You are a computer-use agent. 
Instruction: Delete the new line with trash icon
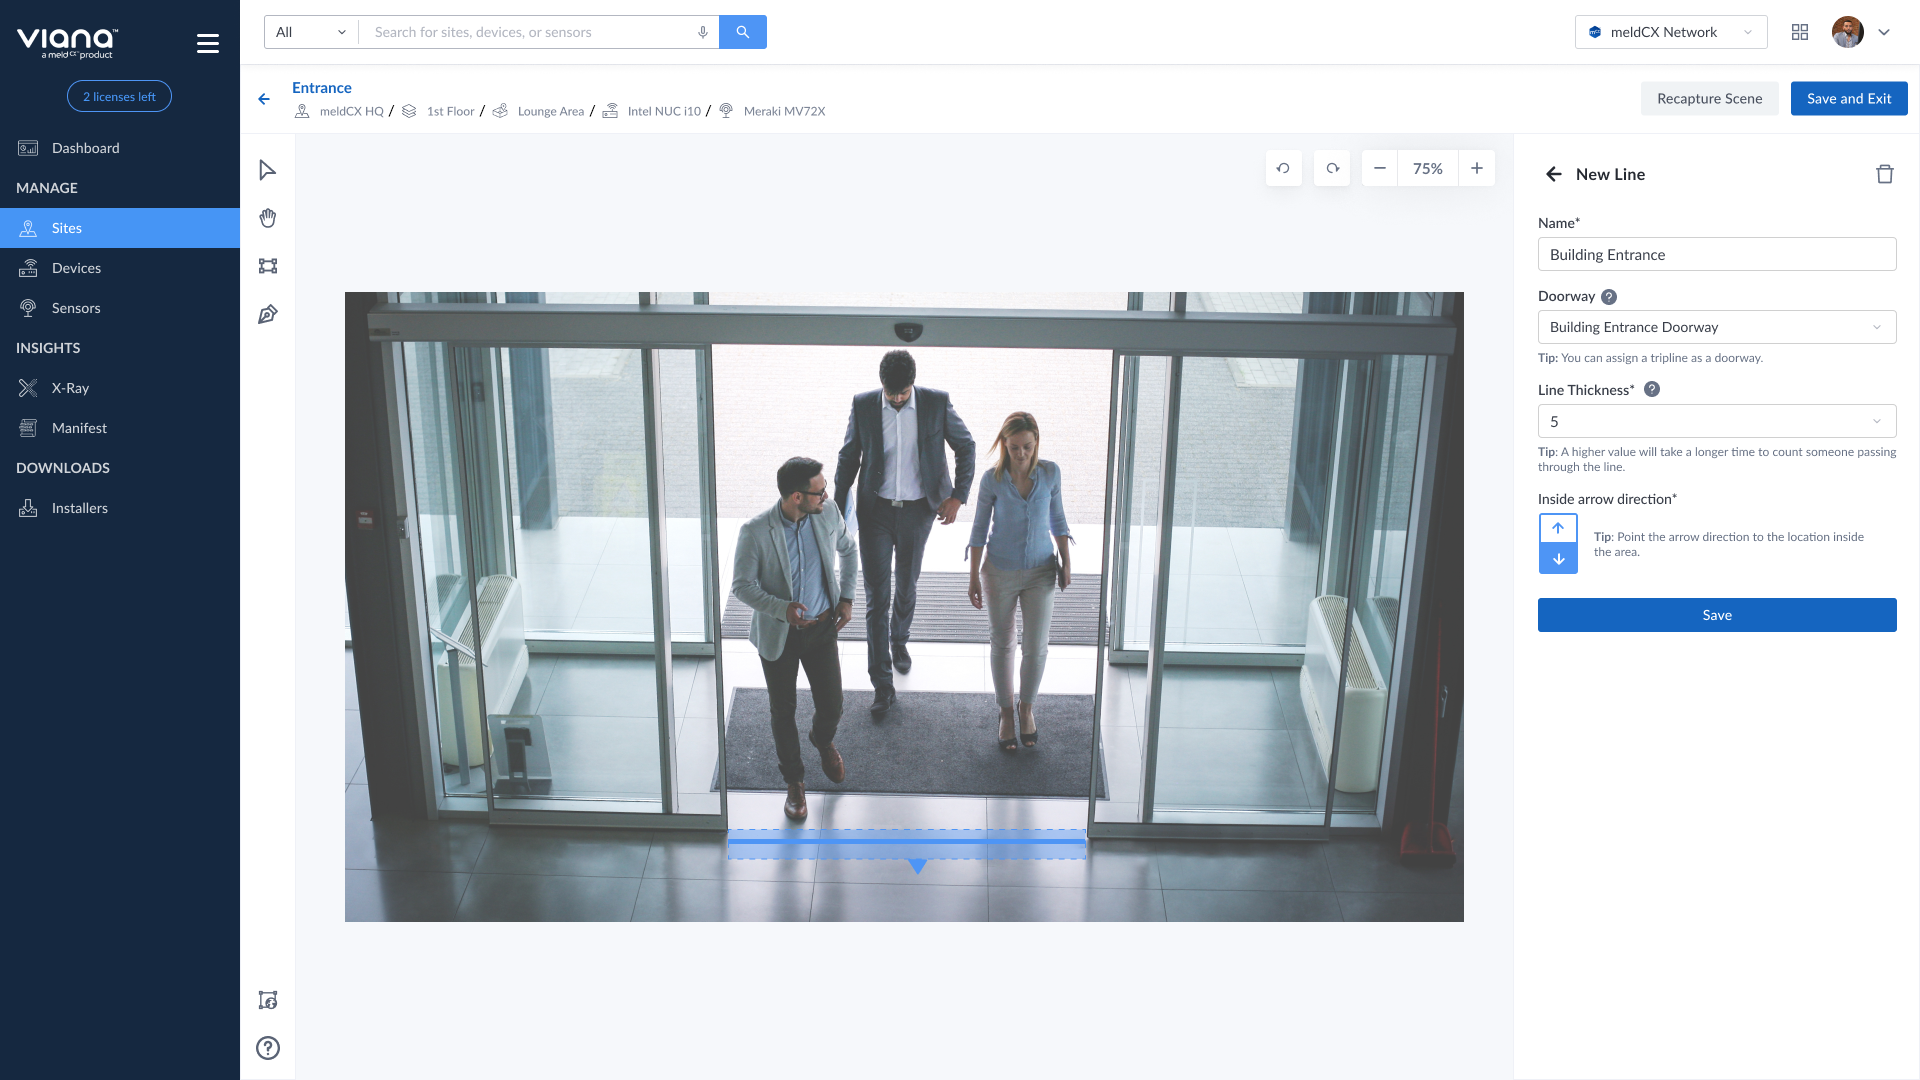coord(1884,174)
